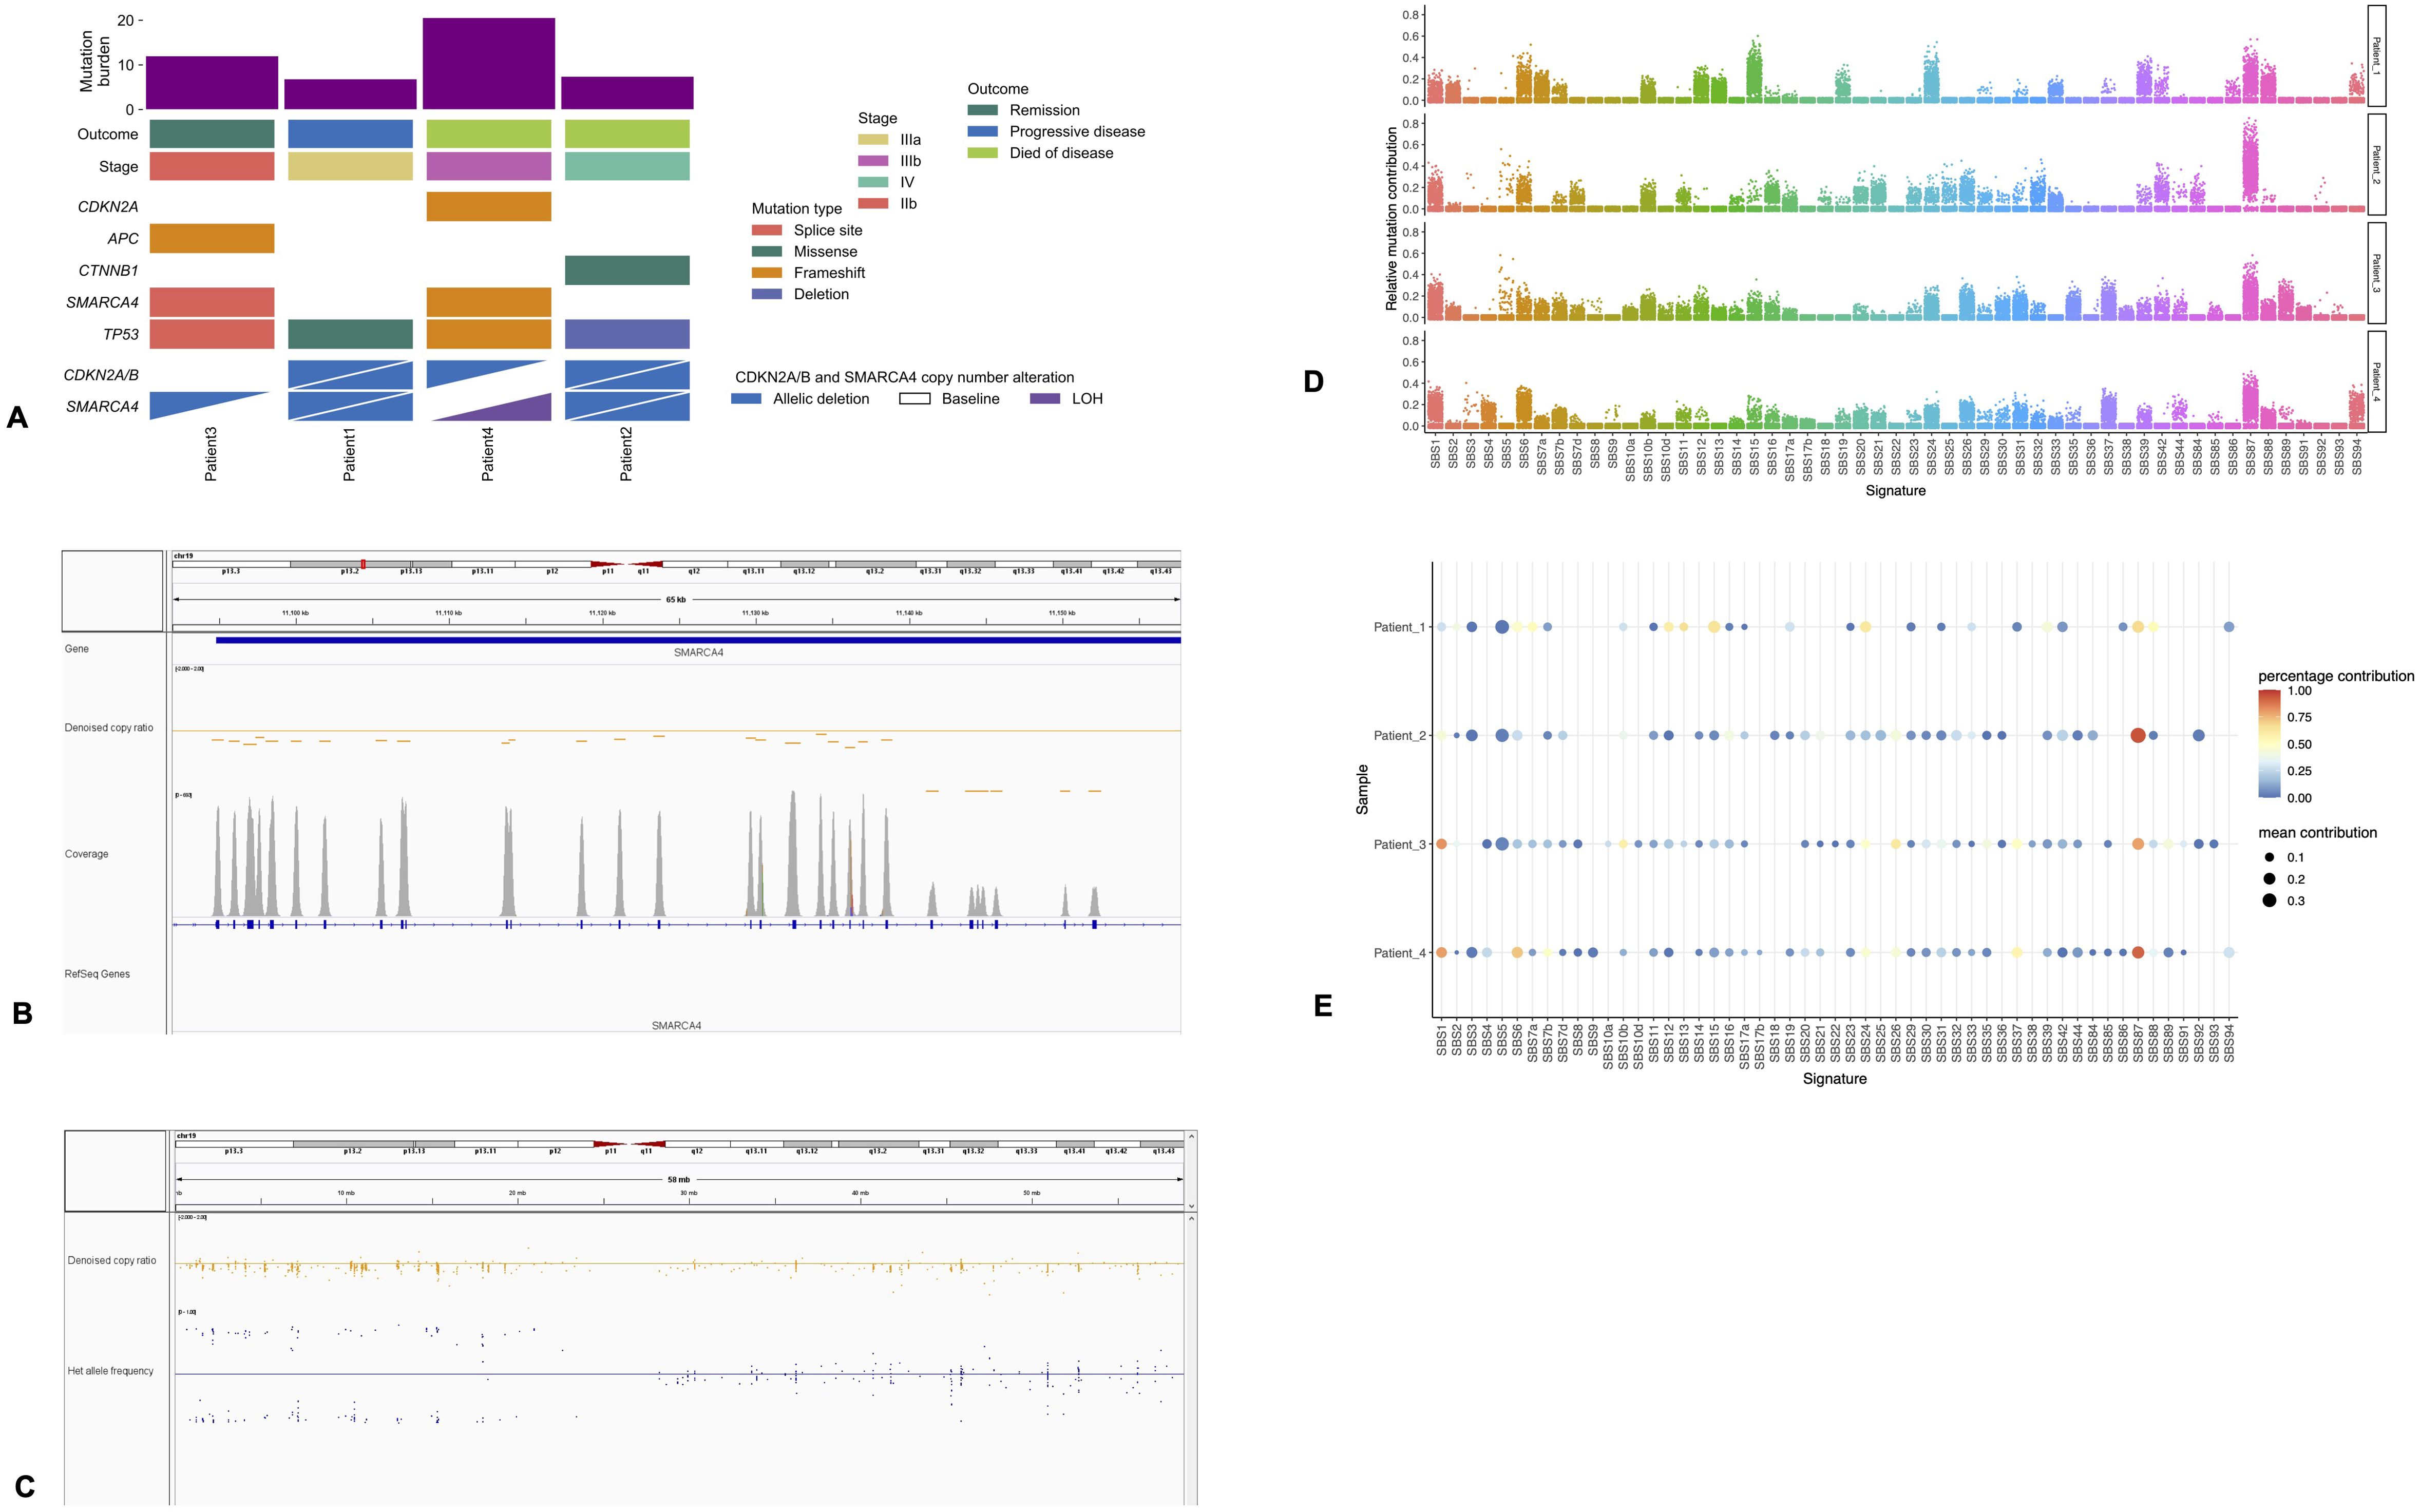Click the 'Denoised copy ratio' track label in panel B

[x=109, y=728]
